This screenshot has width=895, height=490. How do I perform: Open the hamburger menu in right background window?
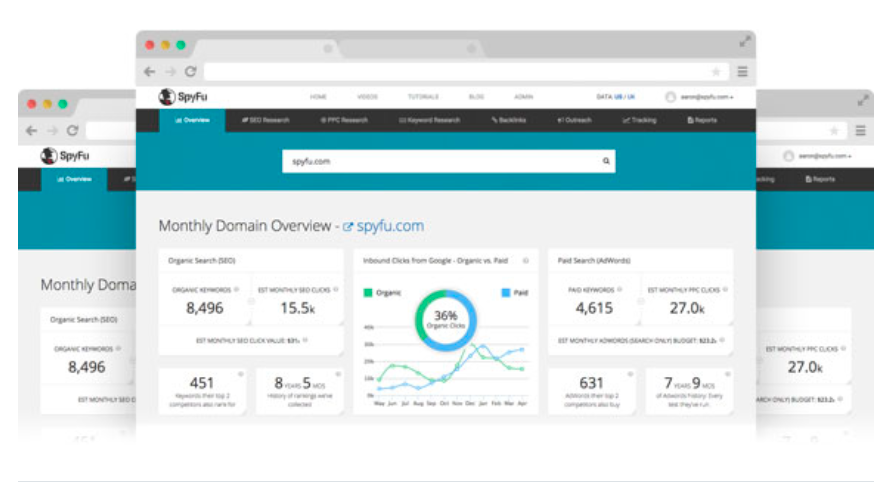pyautogui.click(x=861, y=131)
